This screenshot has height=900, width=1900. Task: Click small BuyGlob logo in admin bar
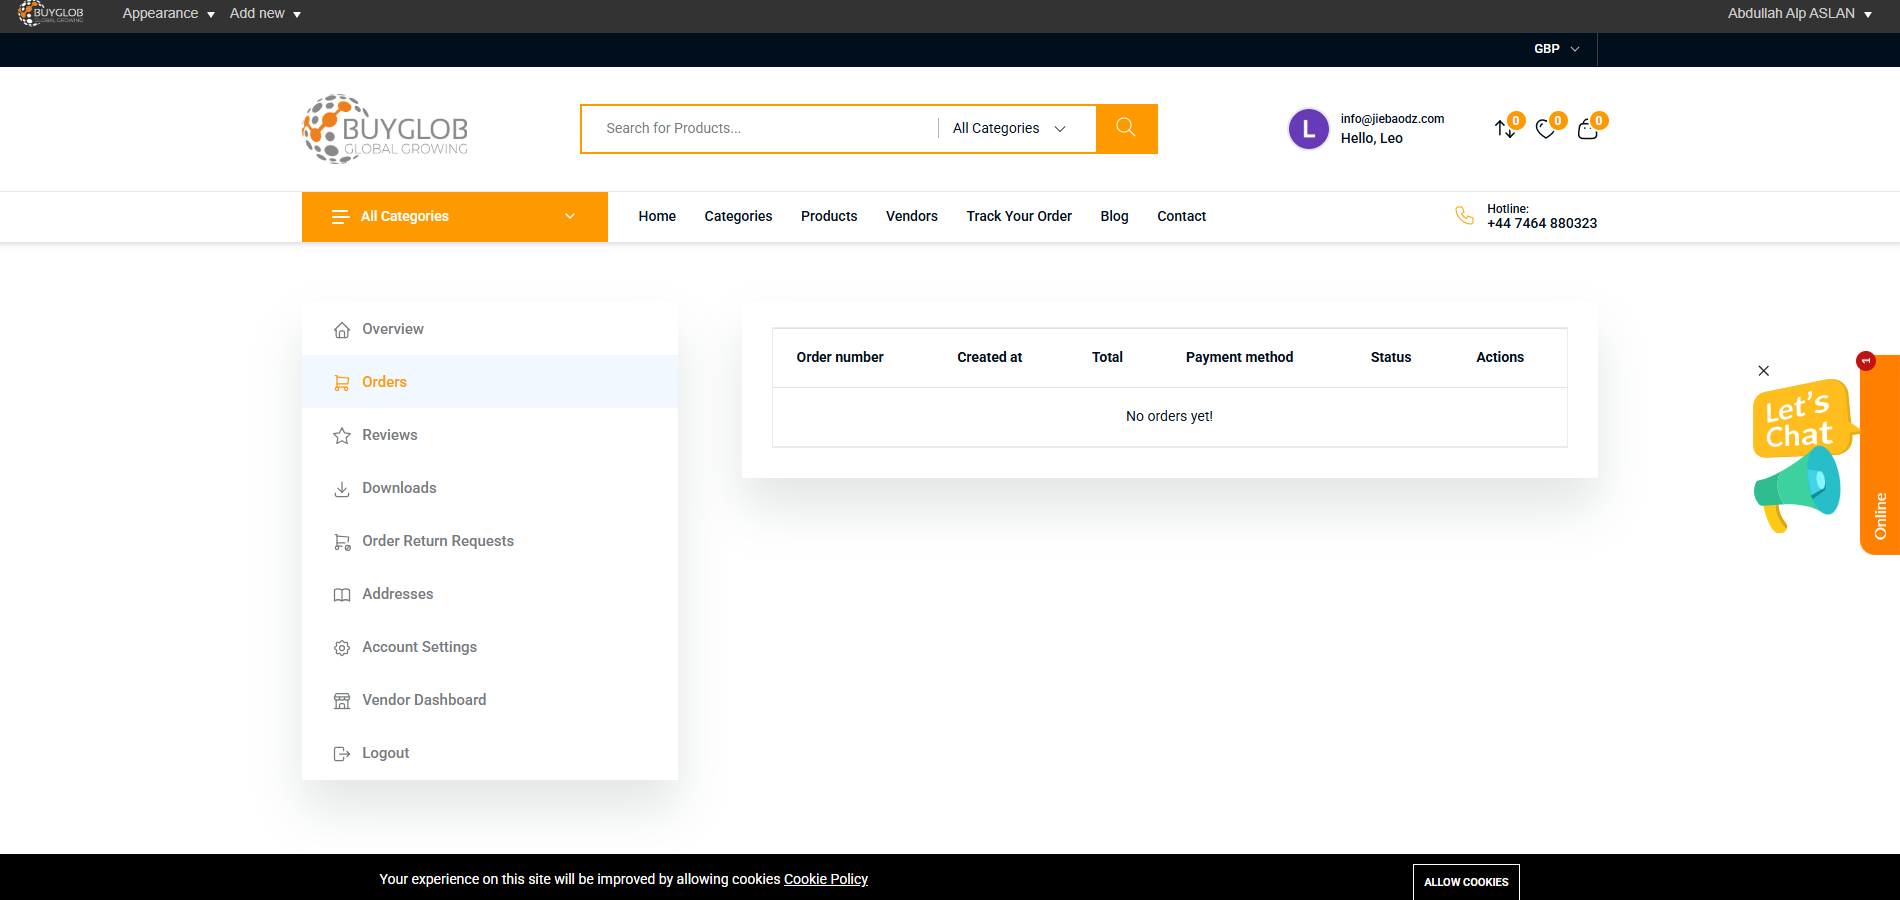point(51,14)
